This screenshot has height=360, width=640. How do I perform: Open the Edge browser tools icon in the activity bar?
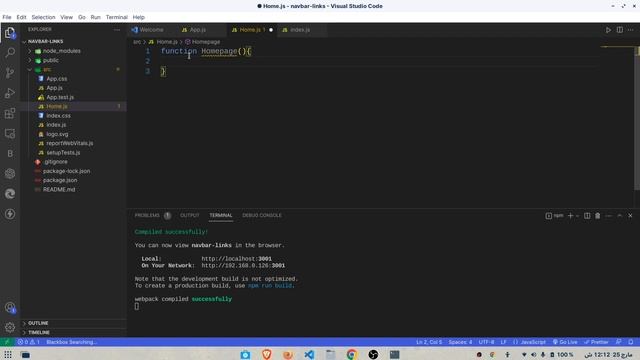10,193
